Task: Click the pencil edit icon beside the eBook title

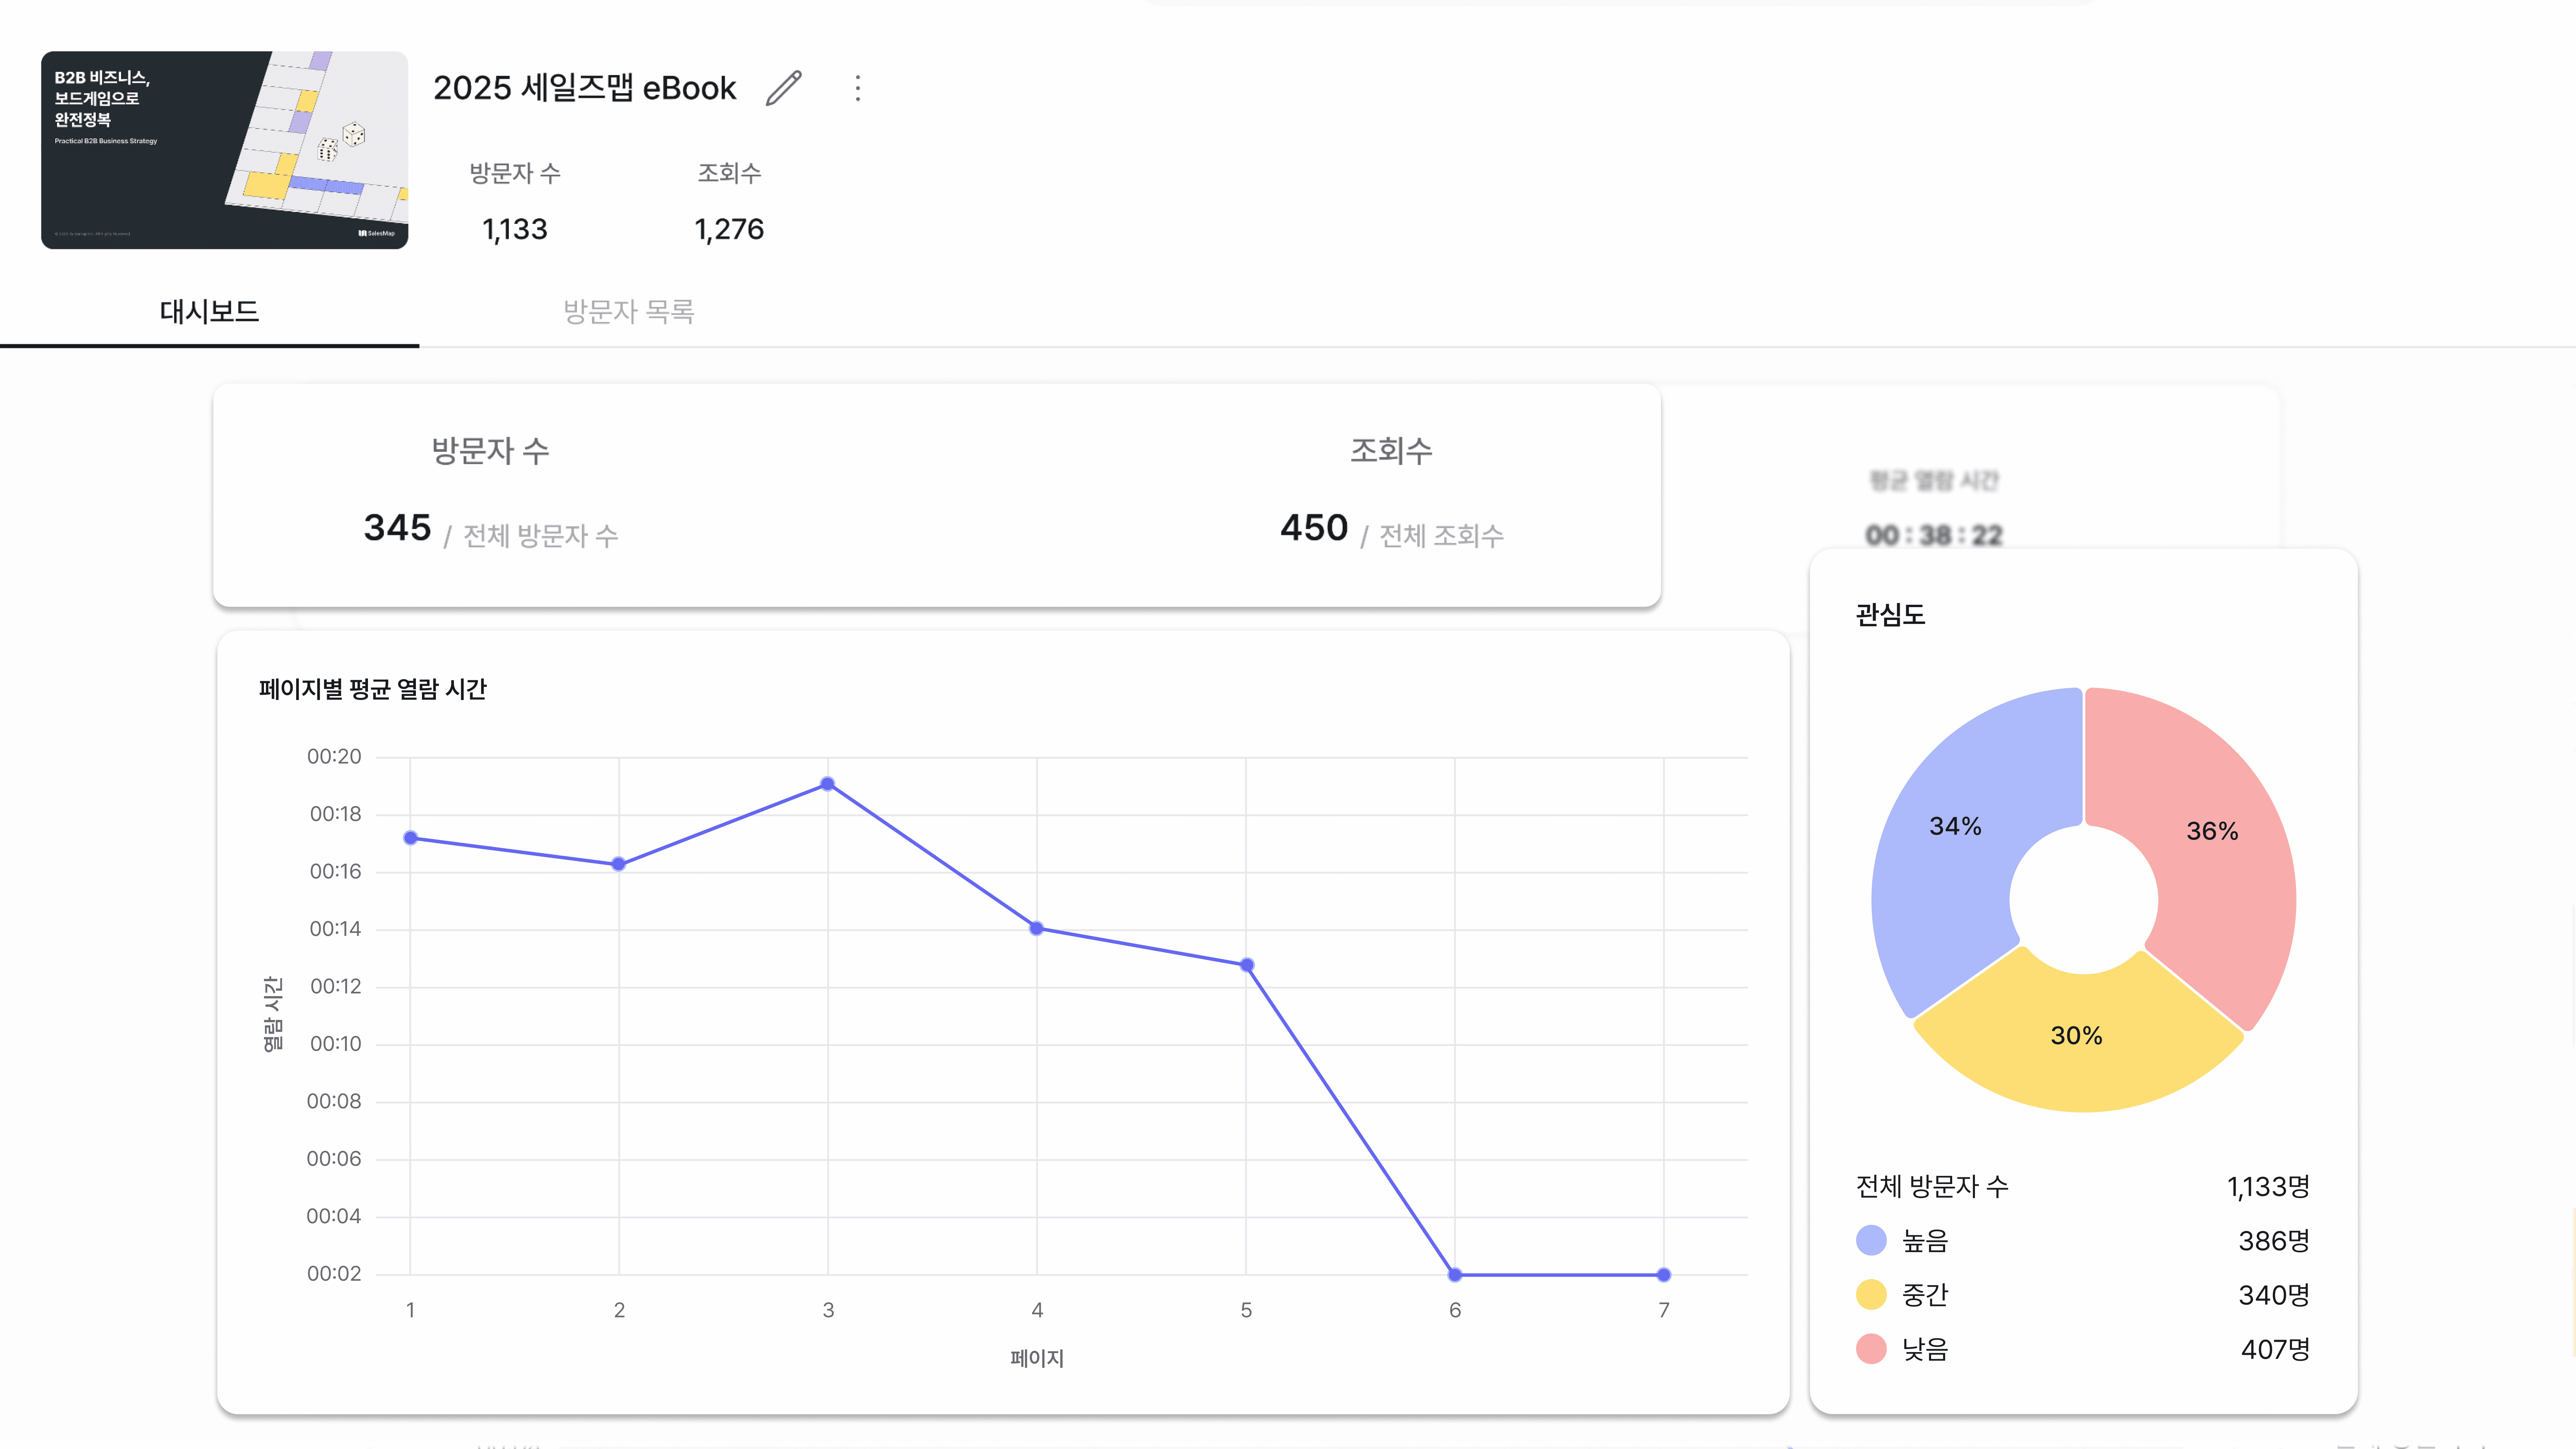Action: point(784,88)
